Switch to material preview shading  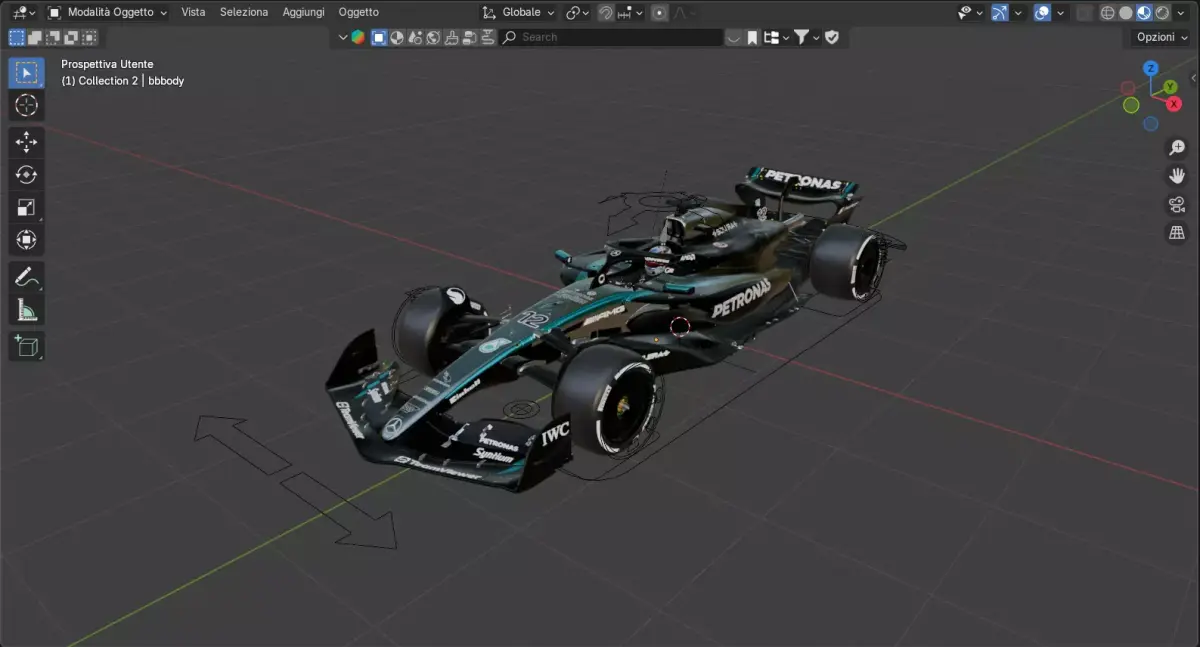[1144, 13]
